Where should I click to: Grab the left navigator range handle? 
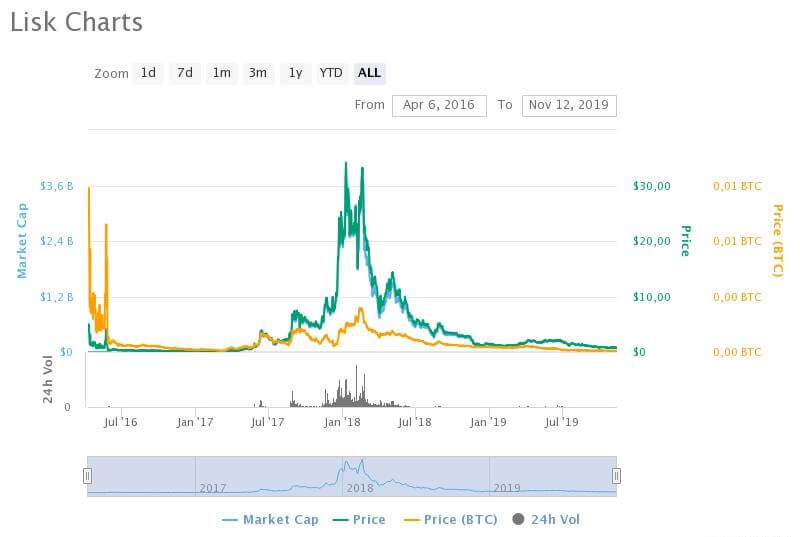(x=87, y=476)
